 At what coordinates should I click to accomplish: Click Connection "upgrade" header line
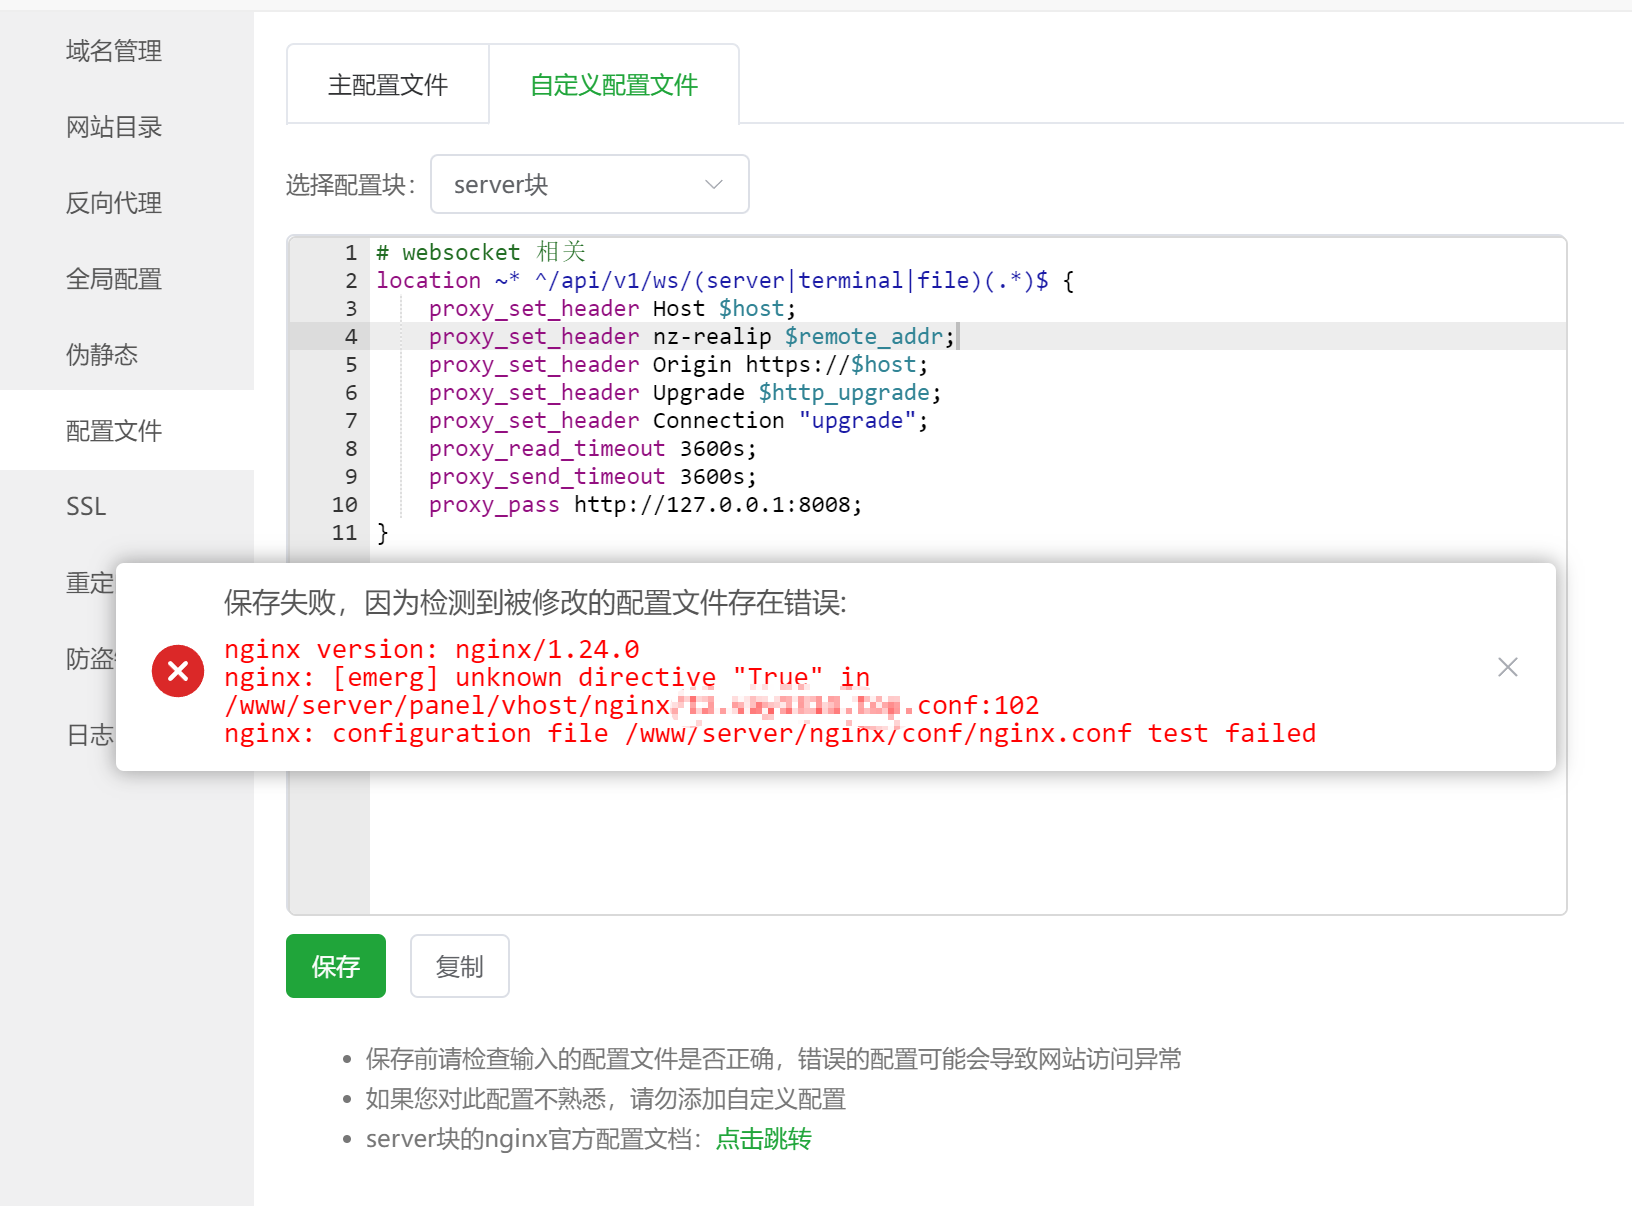click(x=678, y=420)
